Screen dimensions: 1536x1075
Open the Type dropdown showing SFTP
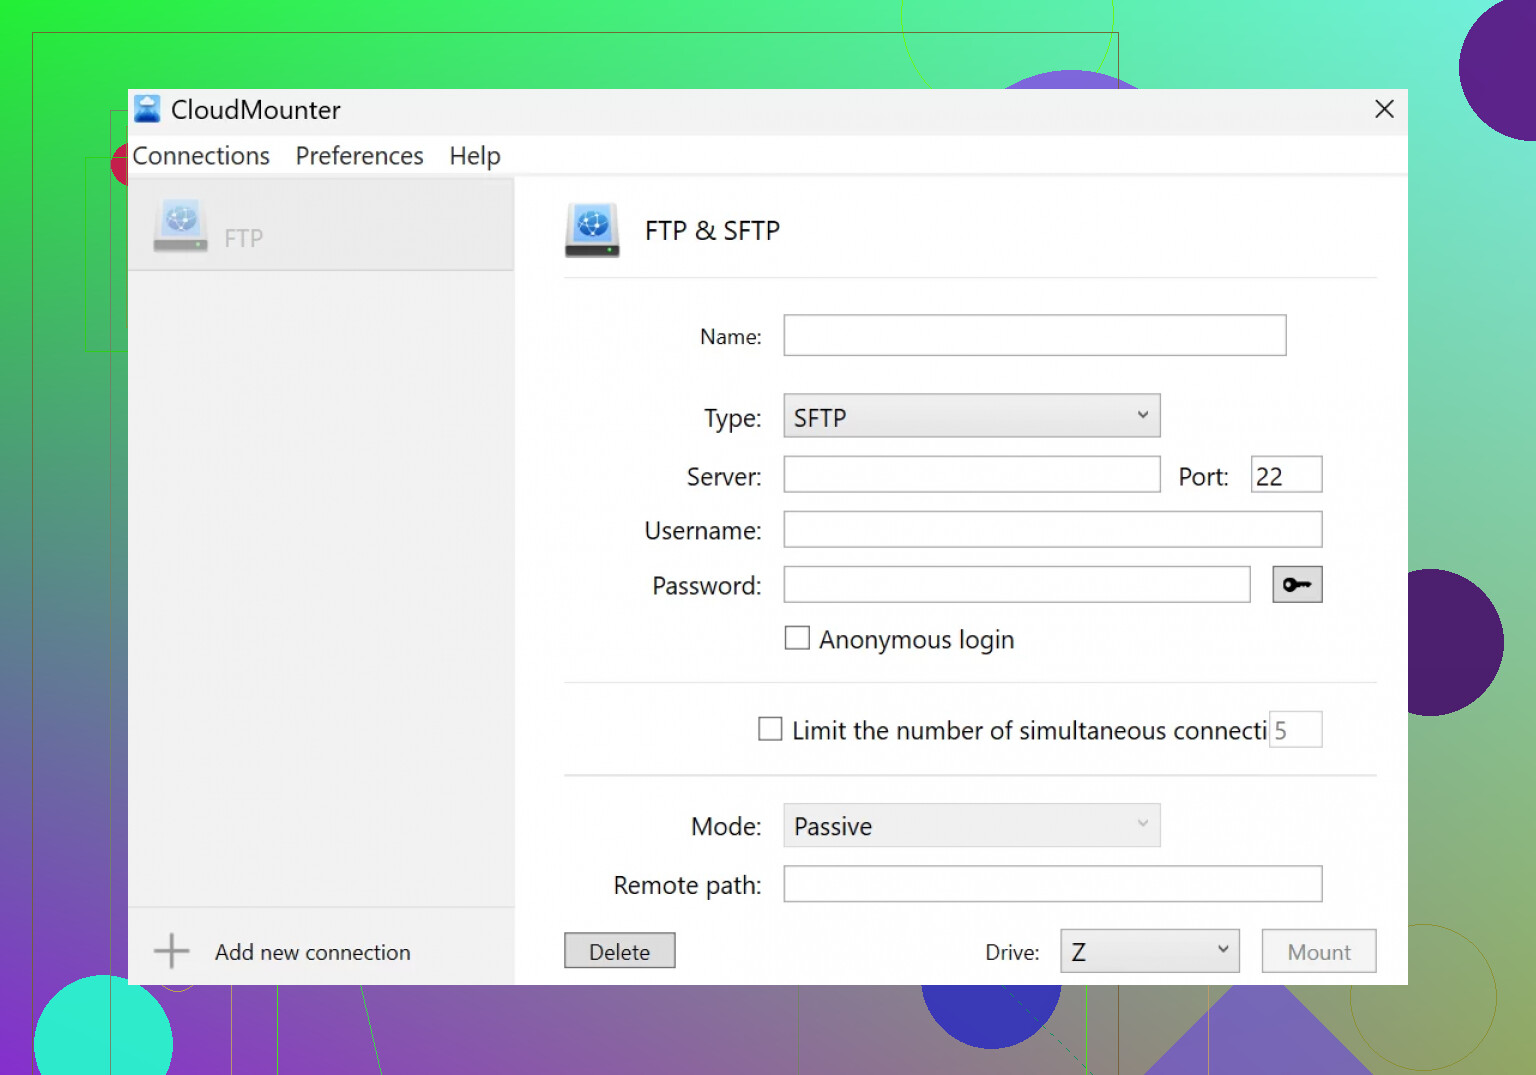(971, 416)
